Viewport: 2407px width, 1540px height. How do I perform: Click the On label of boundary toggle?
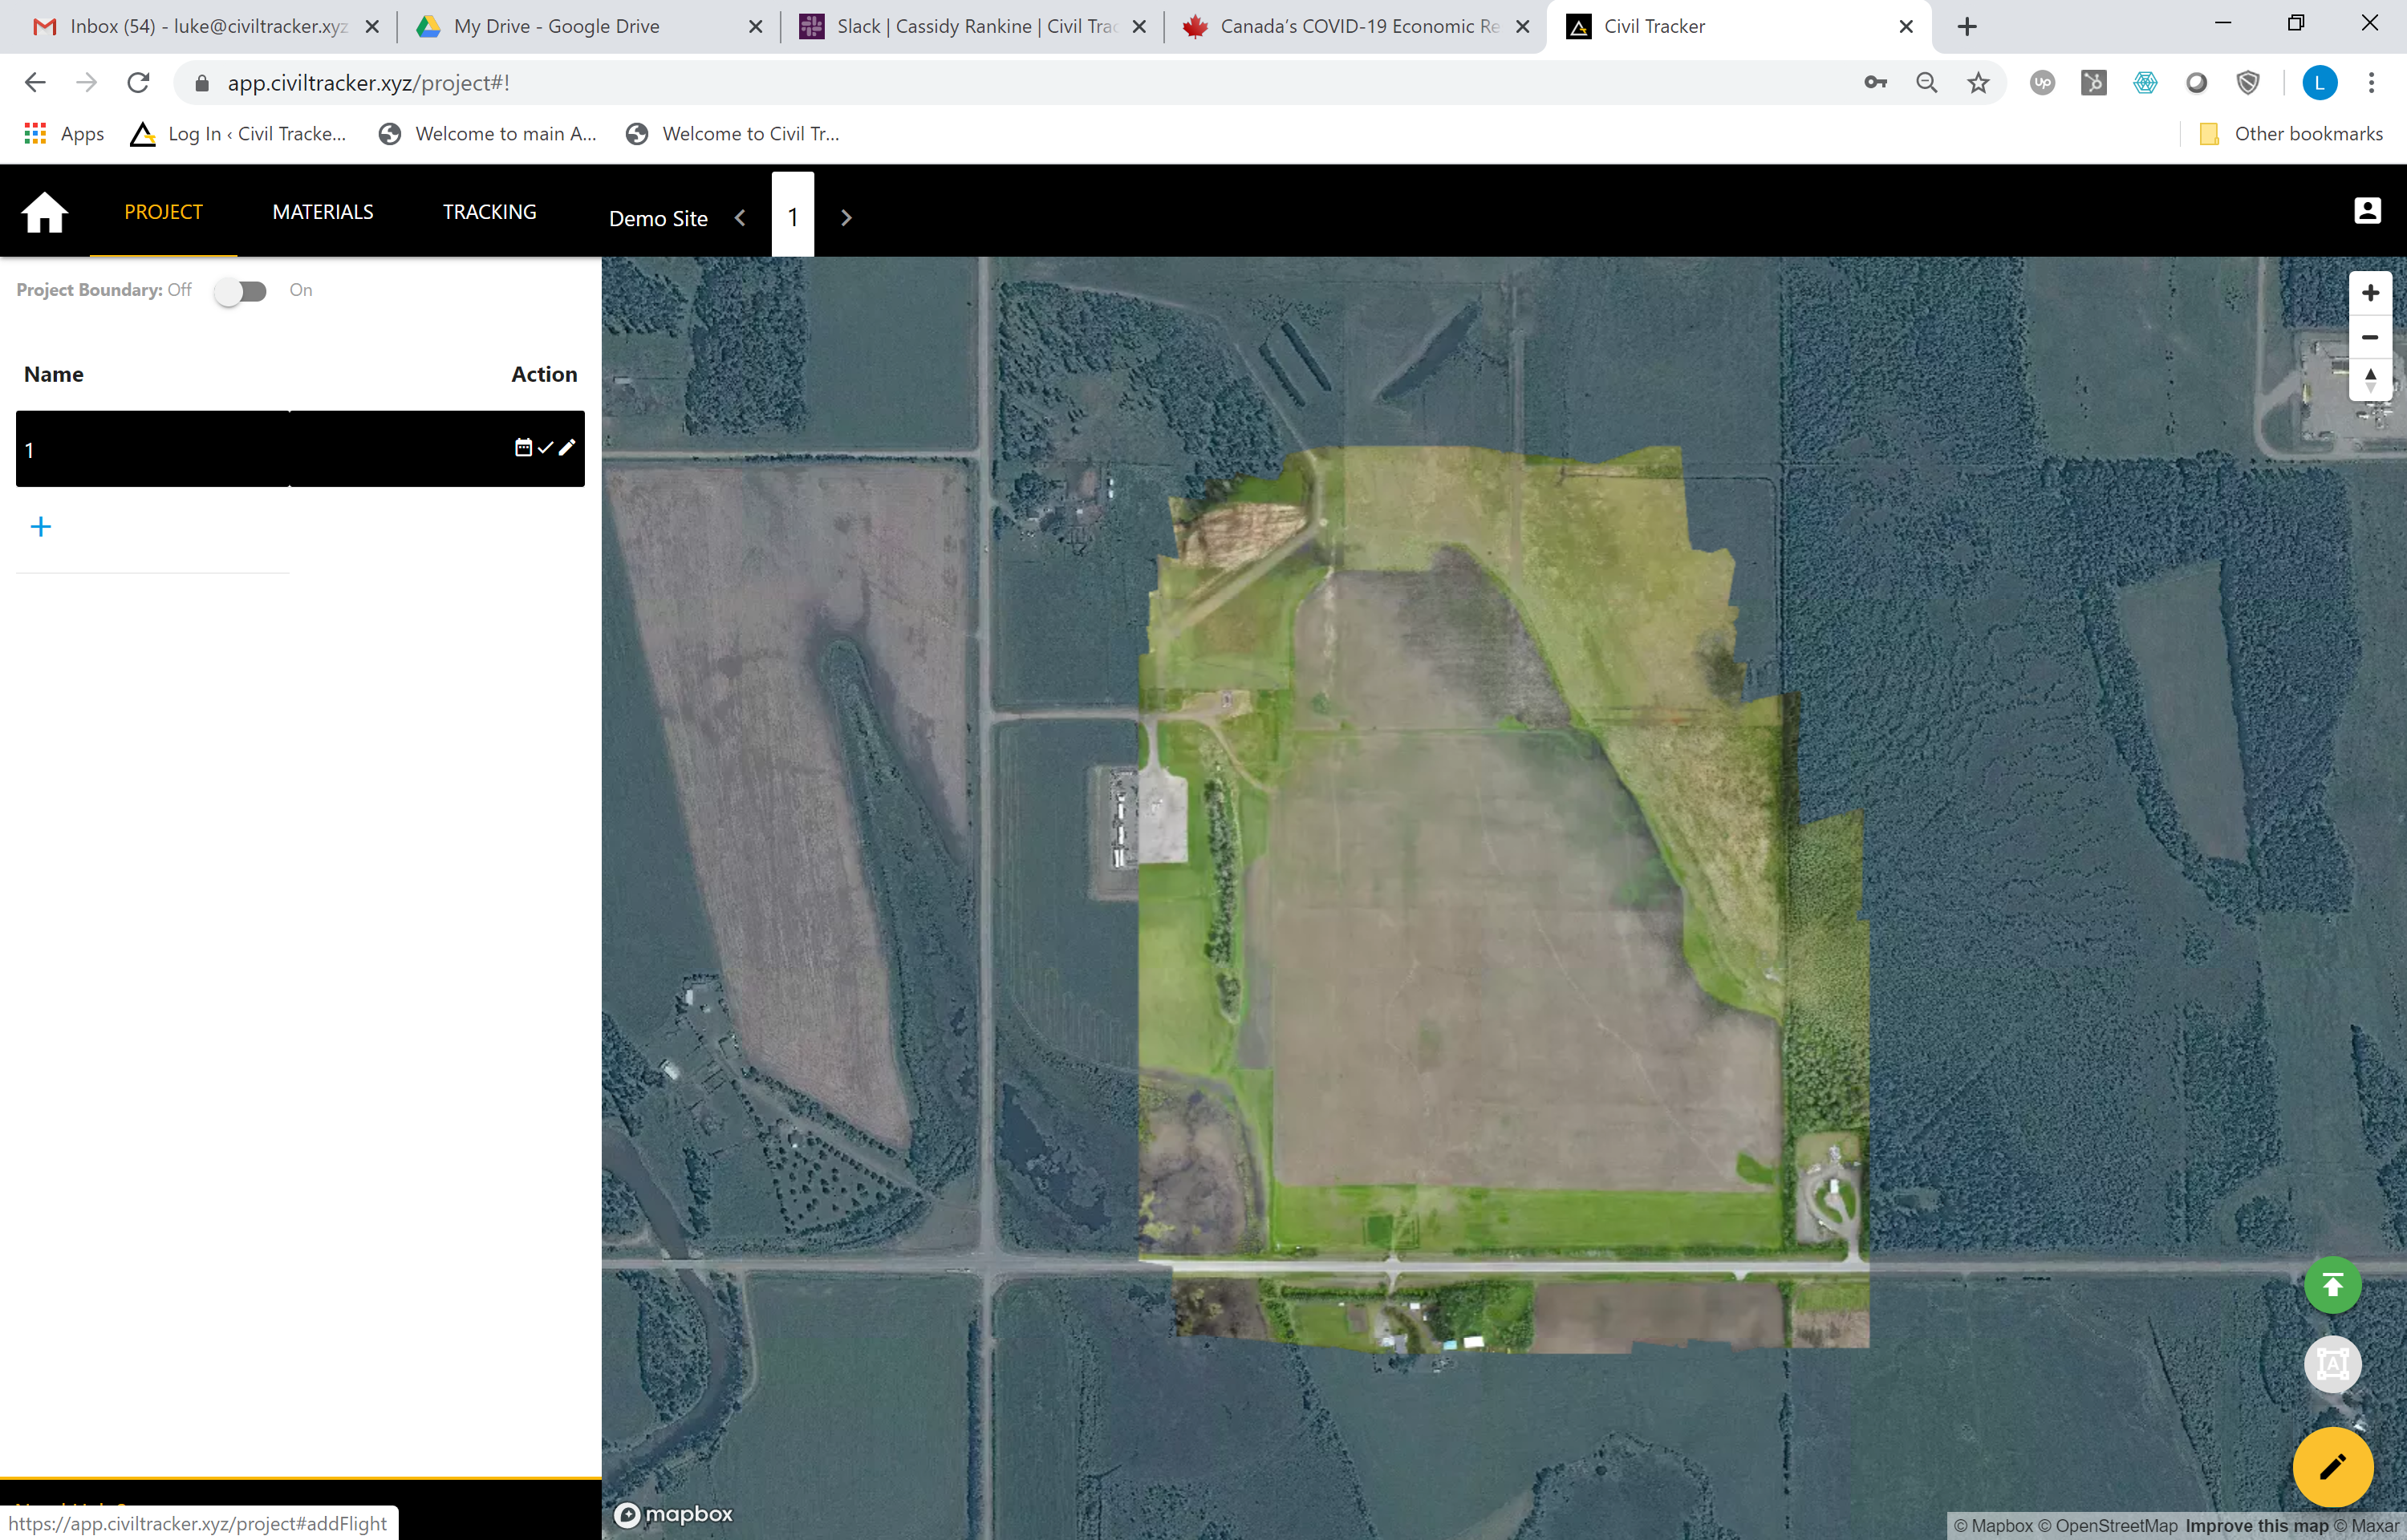click(x=301, y=290)
